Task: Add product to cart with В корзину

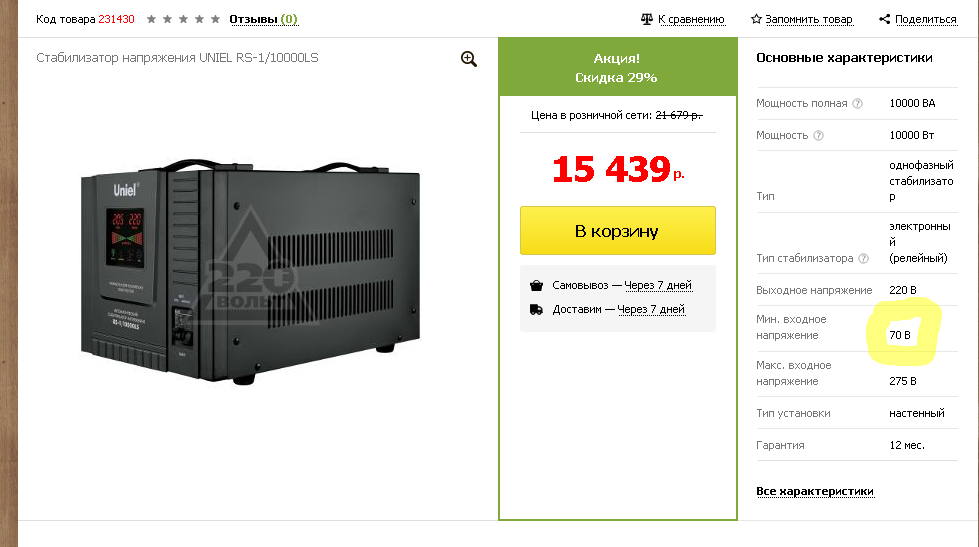Action: click(x=617, y=231)
